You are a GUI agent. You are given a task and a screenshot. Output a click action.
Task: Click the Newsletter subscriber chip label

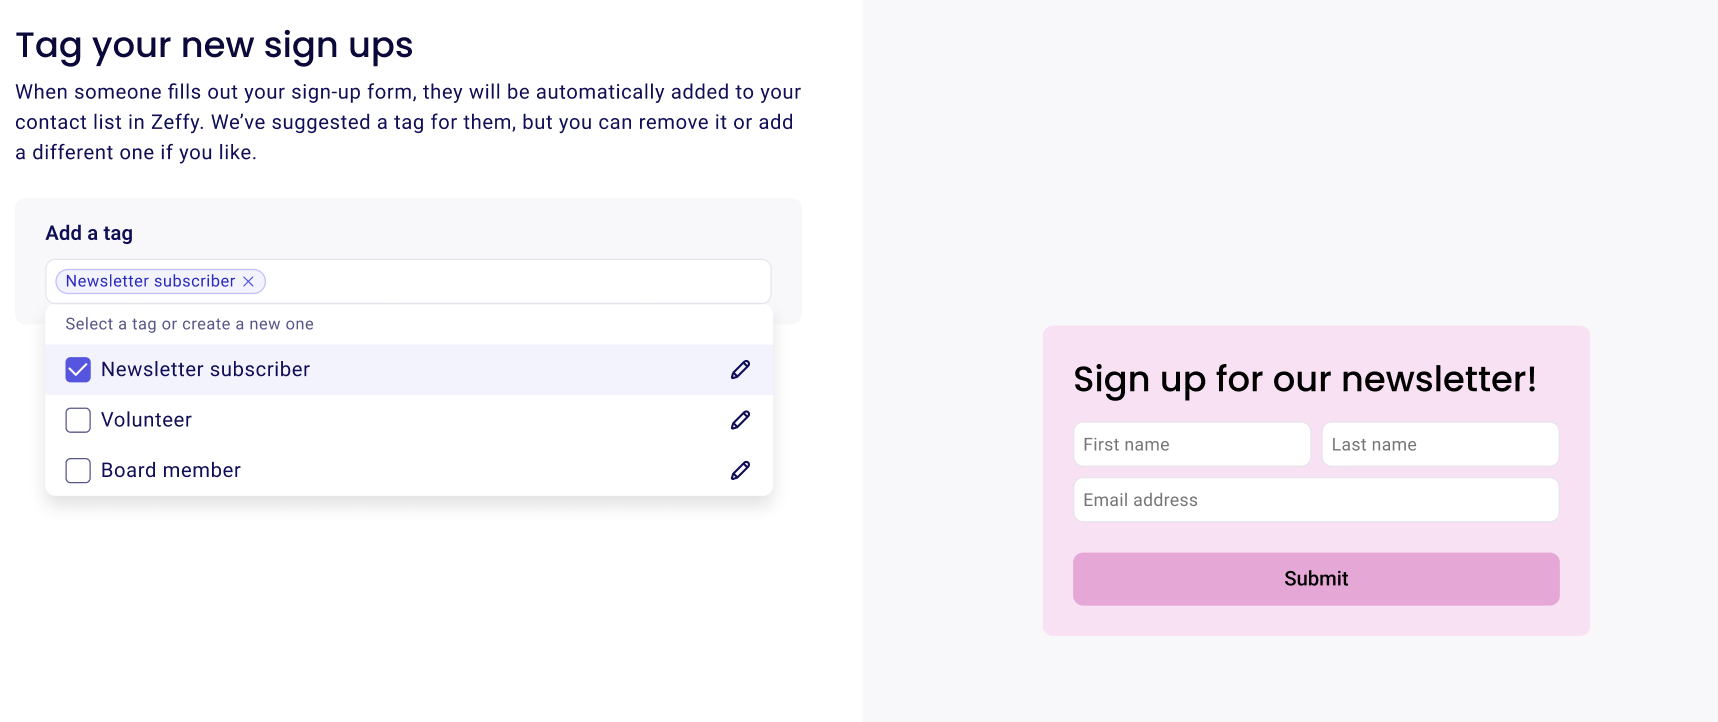[x=151, y=282]
